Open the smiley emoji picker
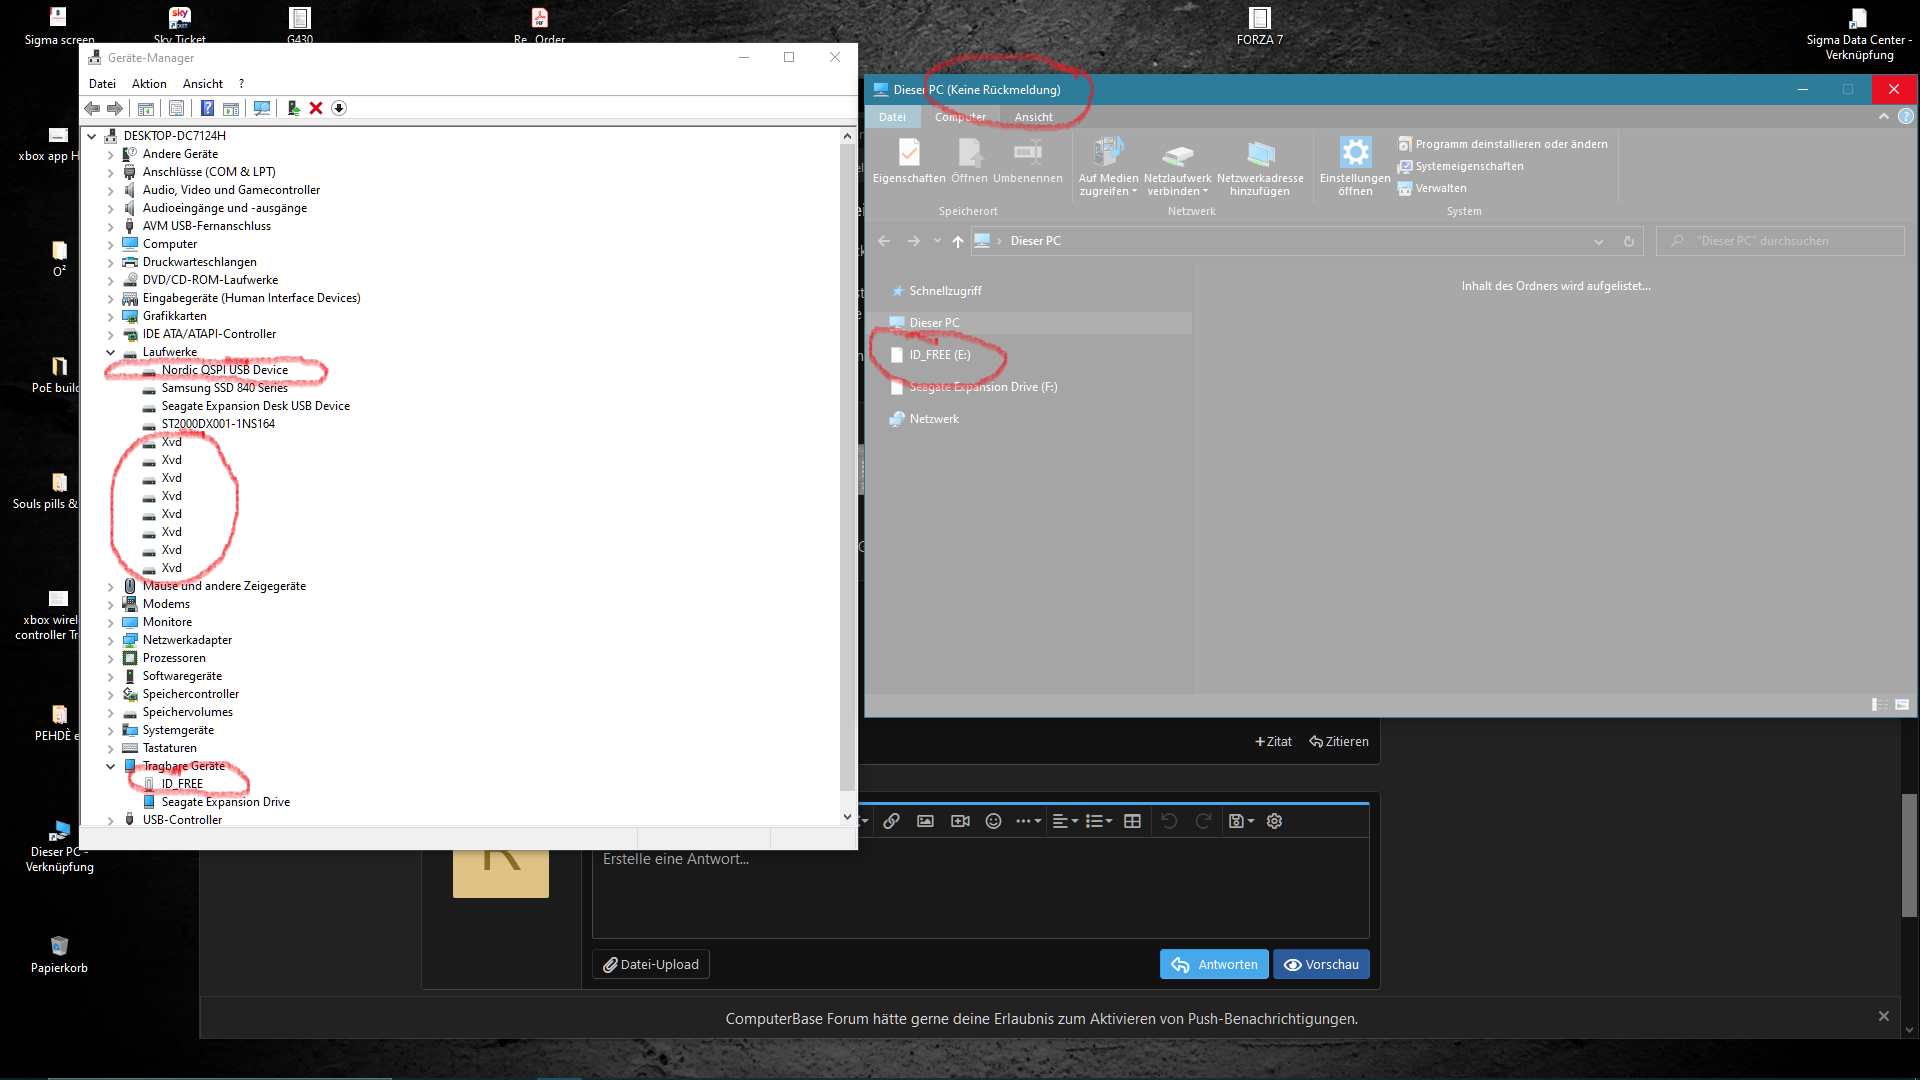Image resolution: width=1920 pixels, height=1080 pixels. [x=993, y=821]
